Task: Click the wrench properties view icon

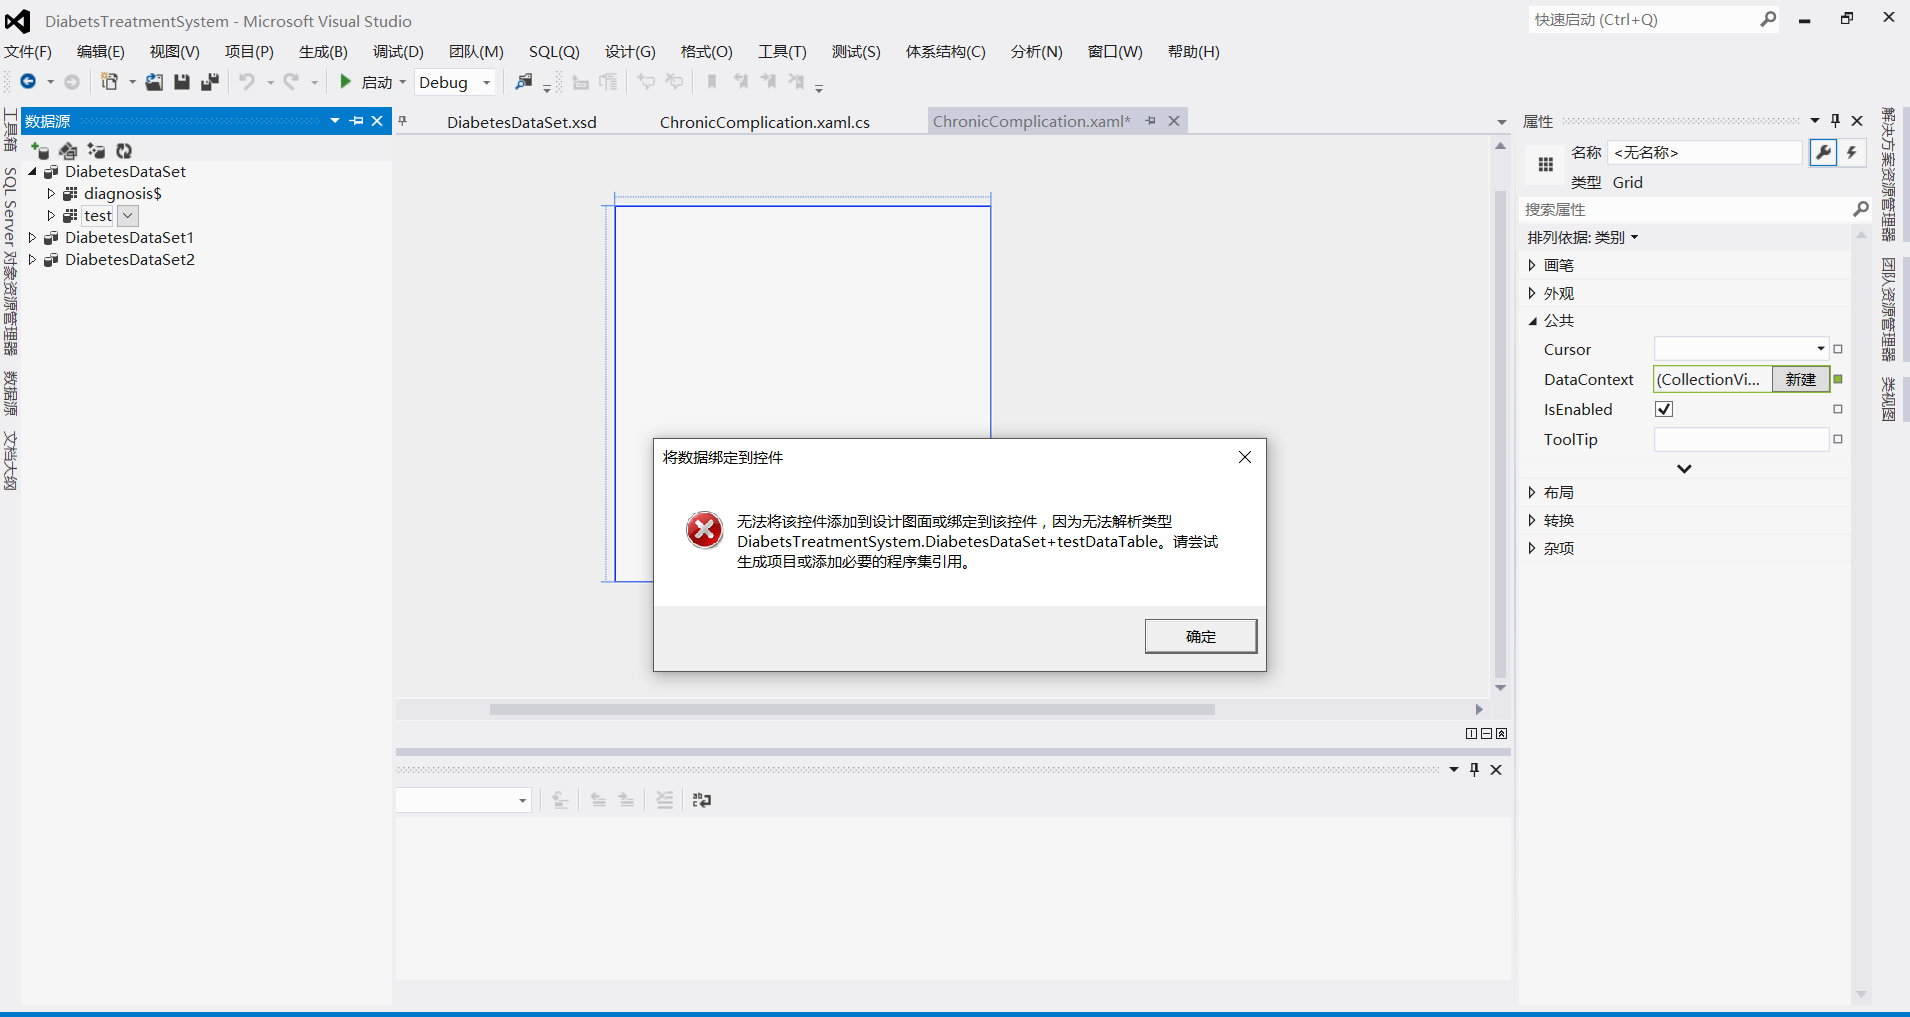Action: pyautogui.click(x=1824, y=153)
